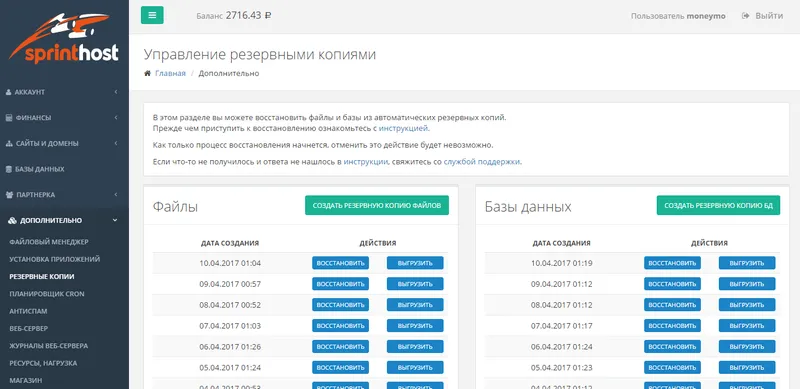Click the logout icon next to Выйти
Image resolution: width=800 pixels, height=389 pixels.
pyautogui.click(x=745, y=16)
